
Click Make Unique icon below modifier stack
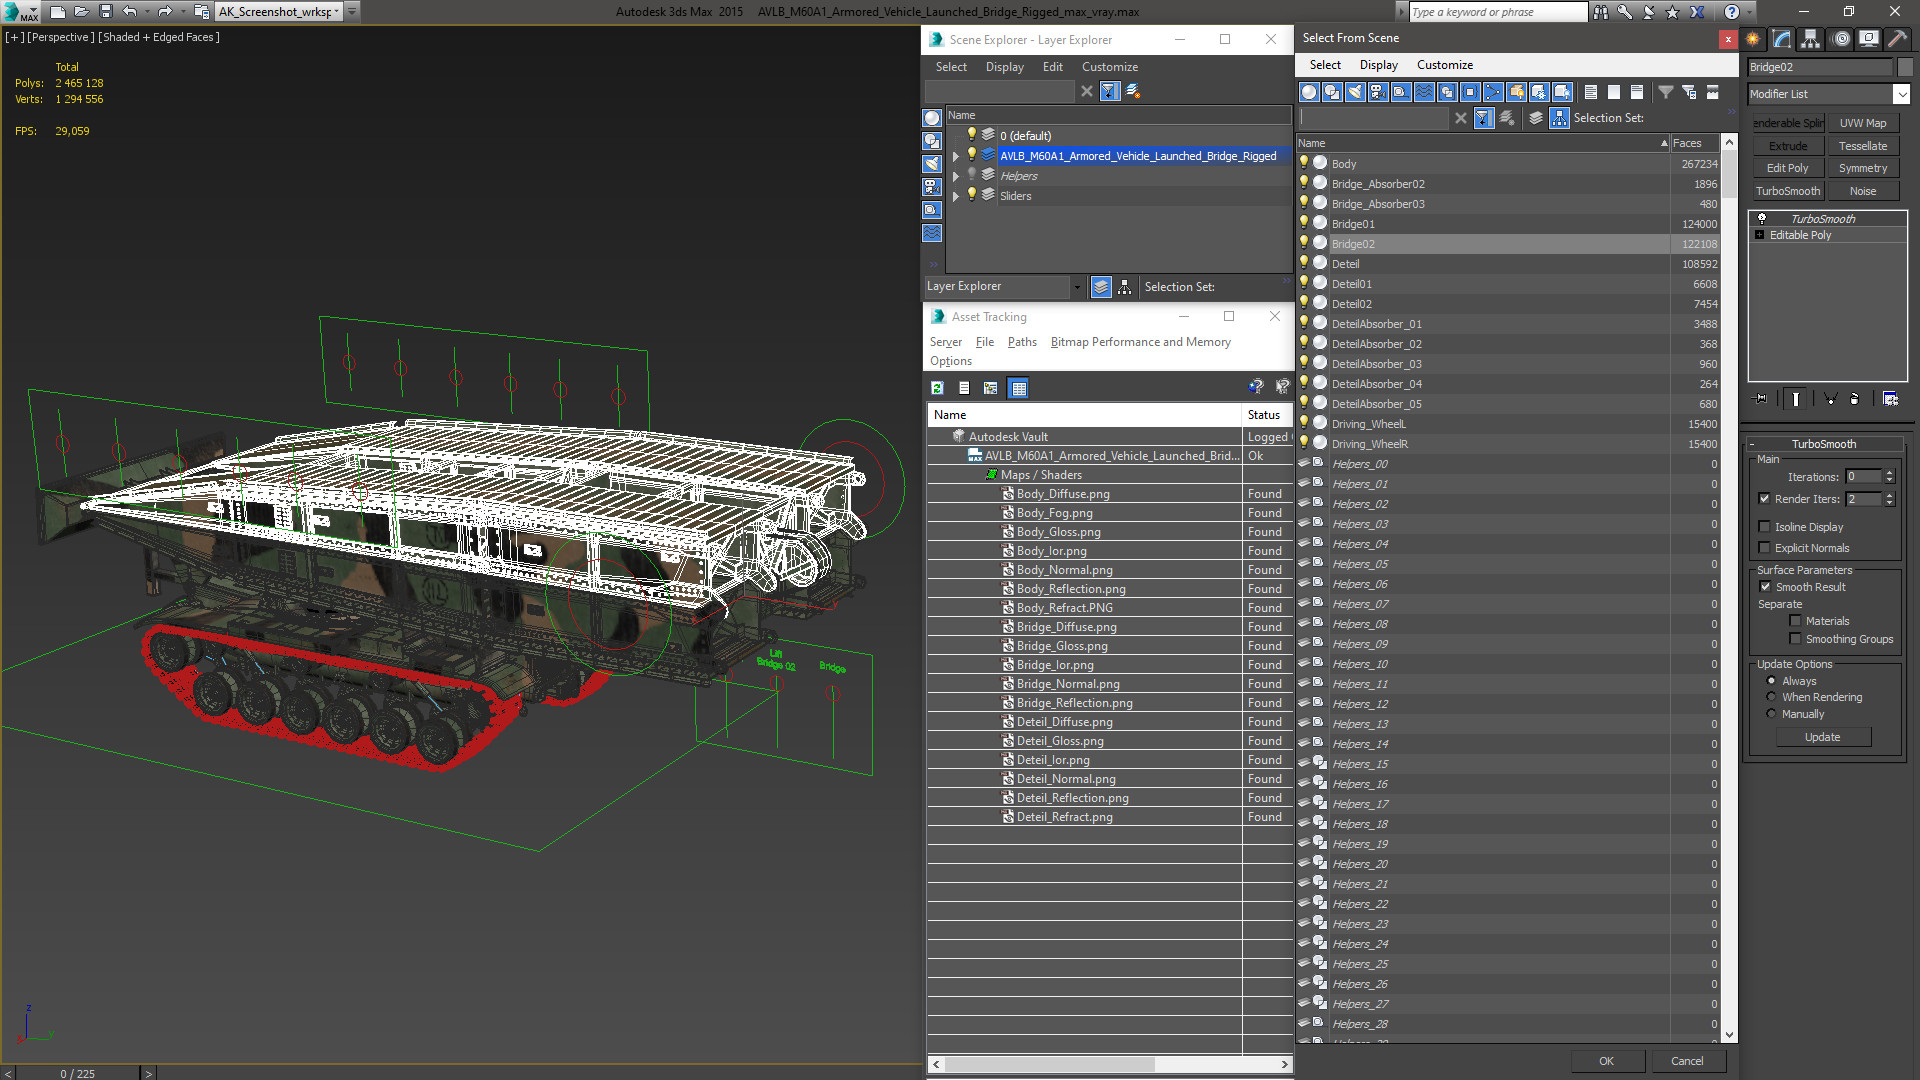pyautogui.click(x=1830, y=398)
